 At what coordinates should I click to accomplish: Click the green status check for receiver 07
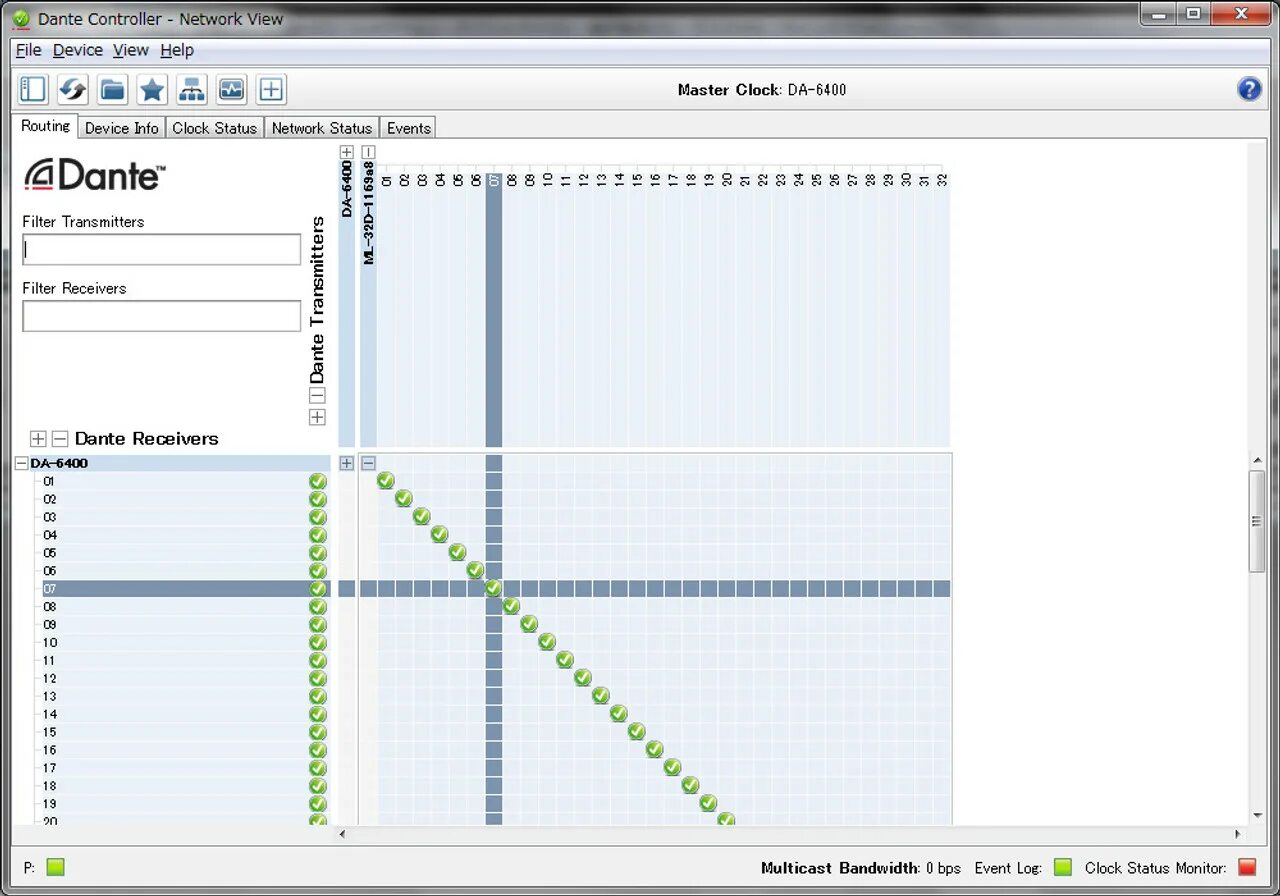pos(318,589)
